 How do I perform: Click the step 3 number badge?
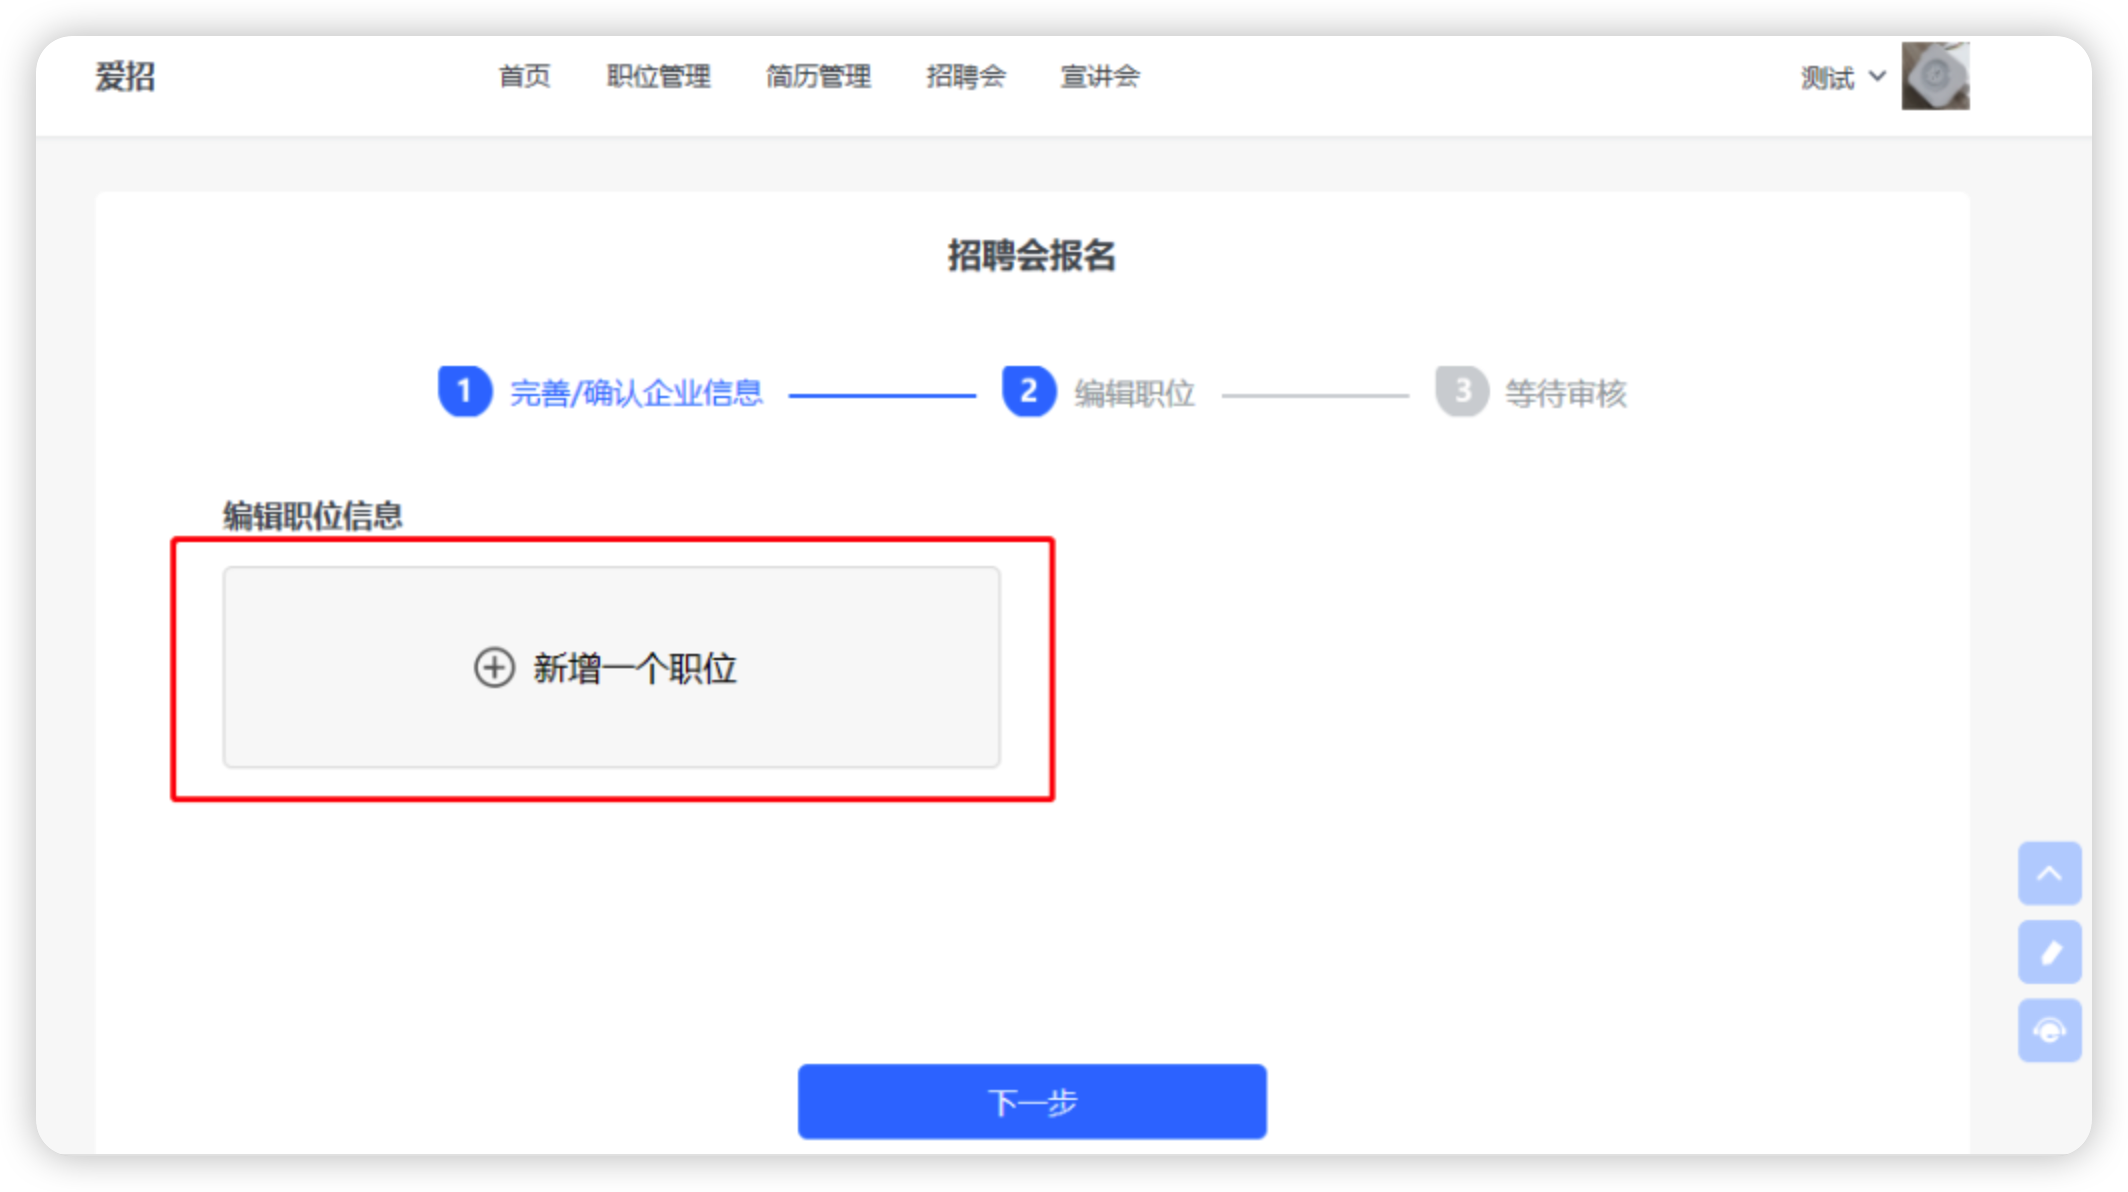(x=1462, y=391)
